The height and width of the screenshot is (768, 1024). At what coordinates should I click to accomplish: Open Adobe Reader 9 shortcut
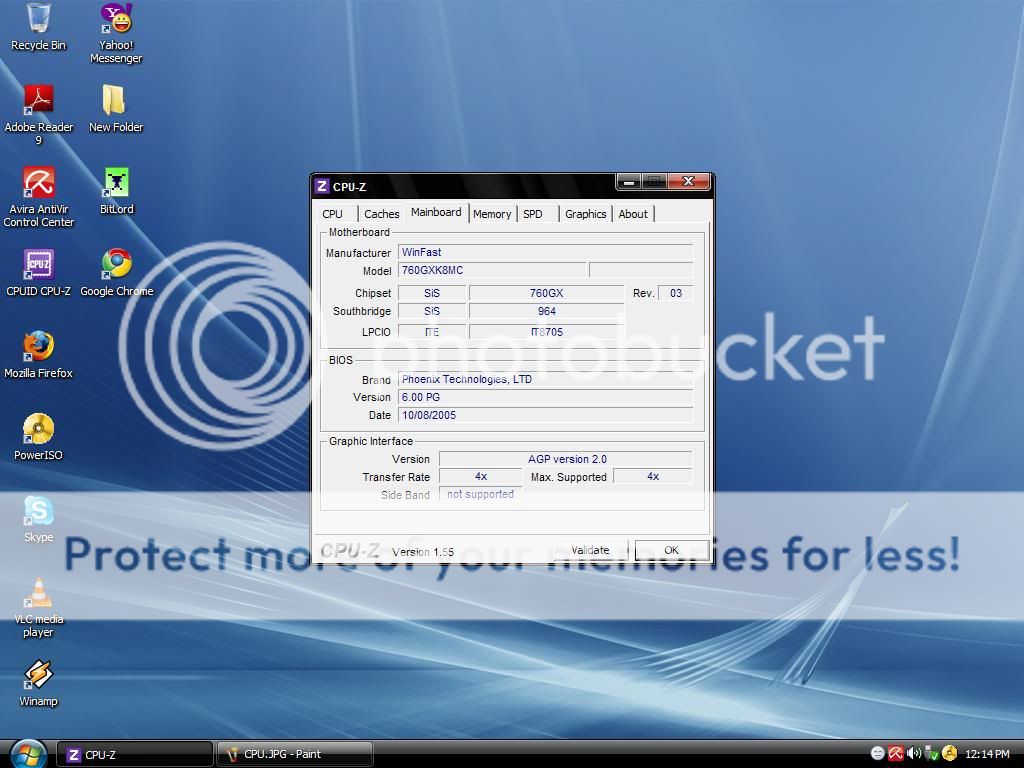coord(39,114)
